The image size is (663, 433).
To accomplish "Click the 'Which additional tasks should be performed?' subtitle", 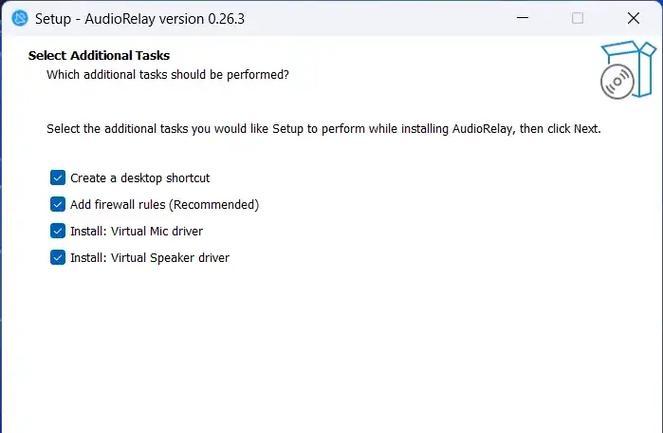I will [x=167, y=75].
